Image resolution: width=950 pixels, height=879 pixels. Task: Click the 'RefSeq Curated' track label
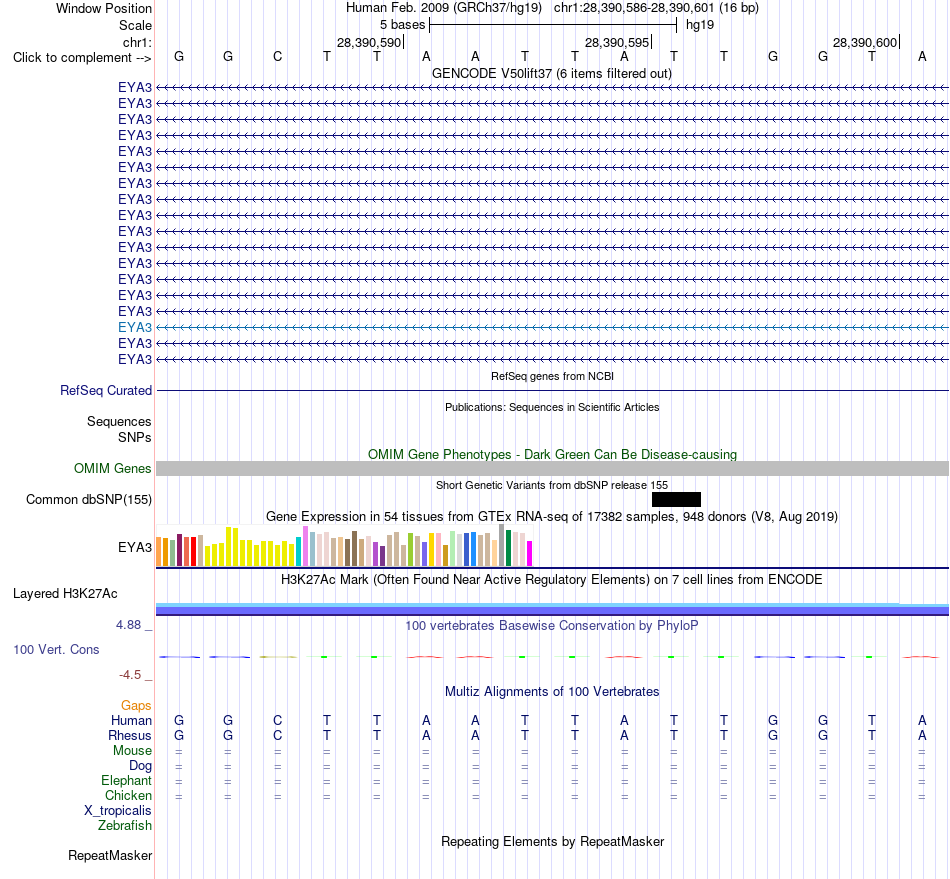click(x=106, y=390)
